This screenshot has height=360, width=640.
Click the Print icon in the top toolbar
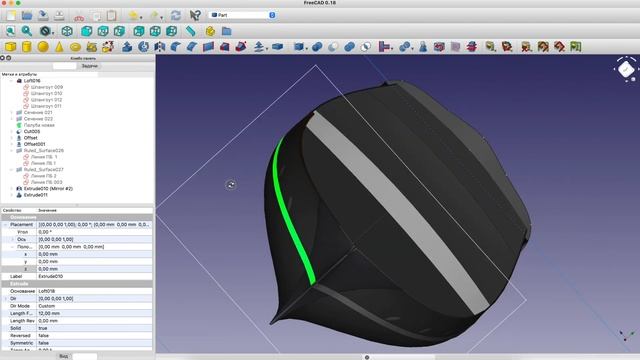coord(59,16)
